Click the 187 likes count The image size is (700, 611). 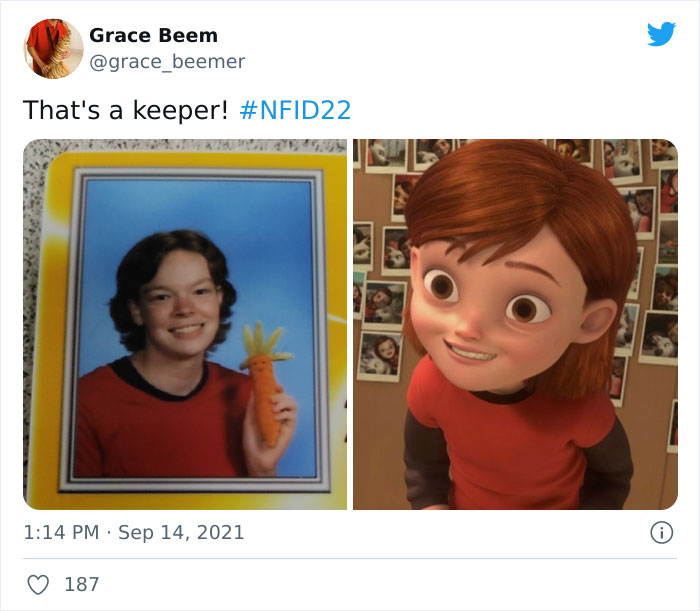click(82, 584)
